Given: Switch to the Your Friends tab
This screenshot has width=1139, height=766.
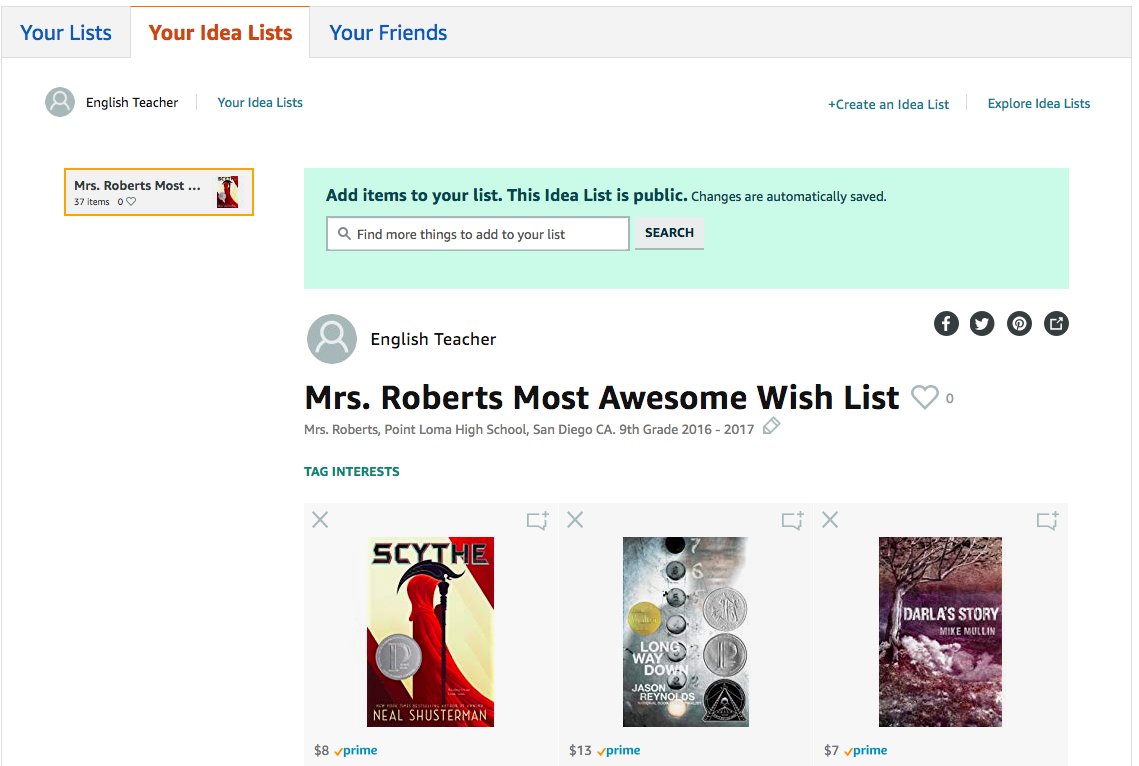Looking at the screenshot, I should [x=387, y=32].
